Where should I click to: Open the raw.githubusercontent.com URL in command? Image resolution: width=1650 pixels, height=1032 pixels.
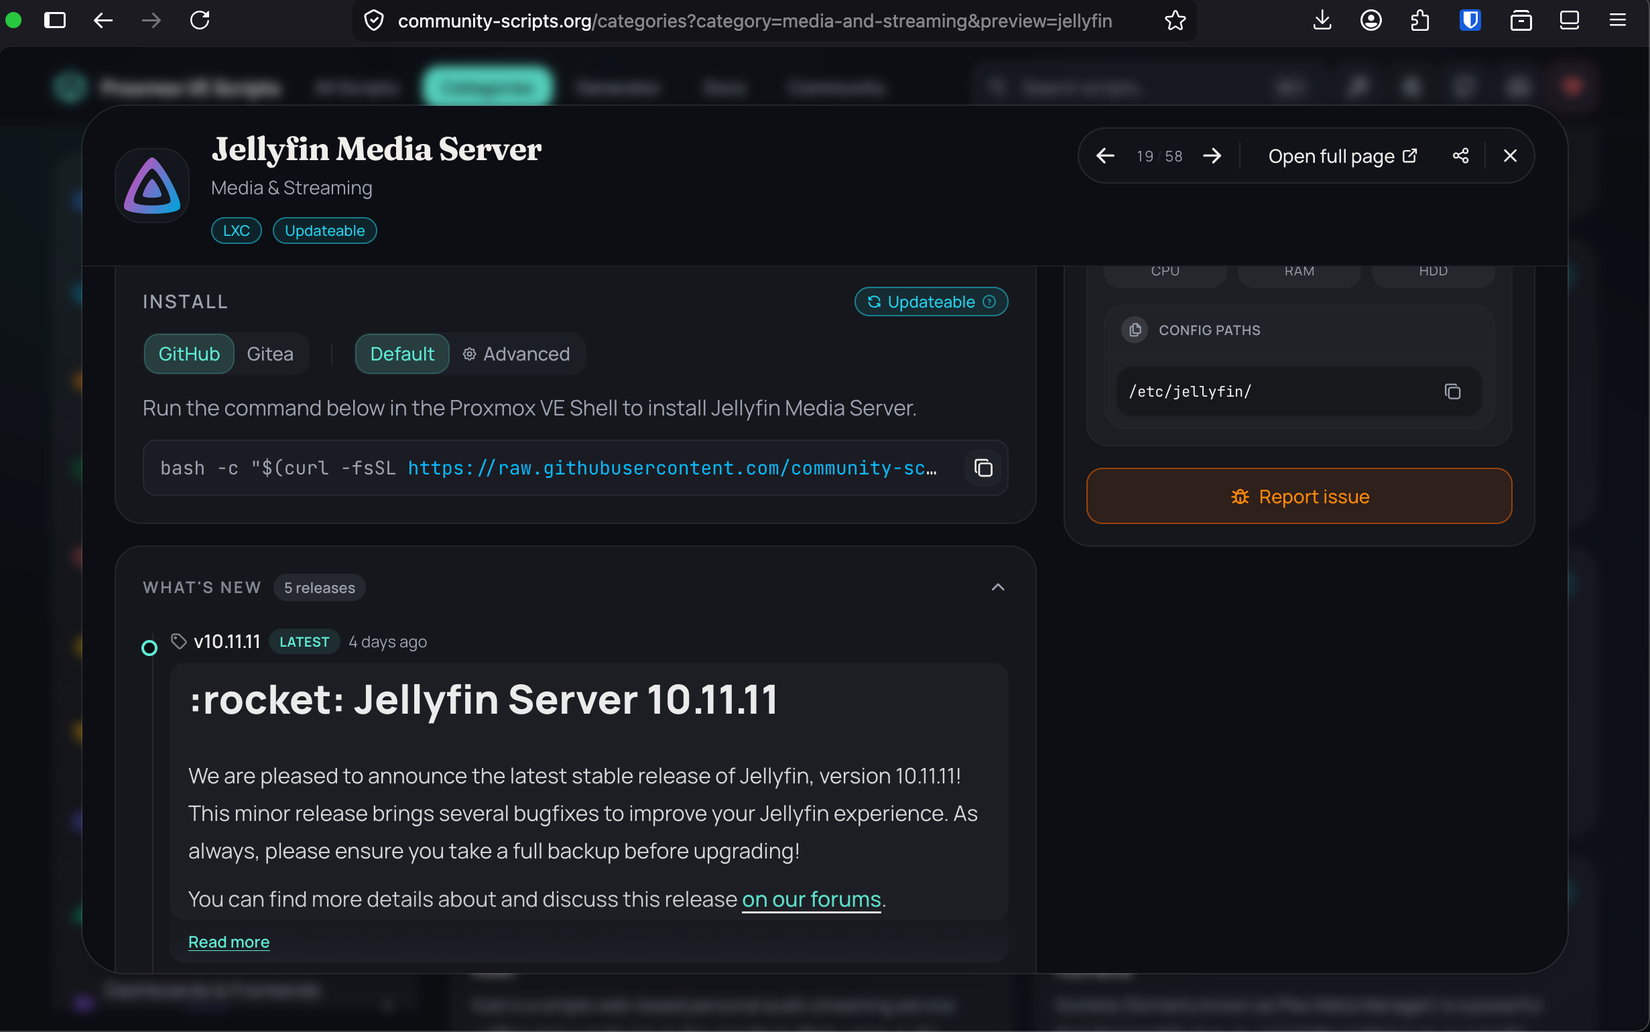point(672,468)
